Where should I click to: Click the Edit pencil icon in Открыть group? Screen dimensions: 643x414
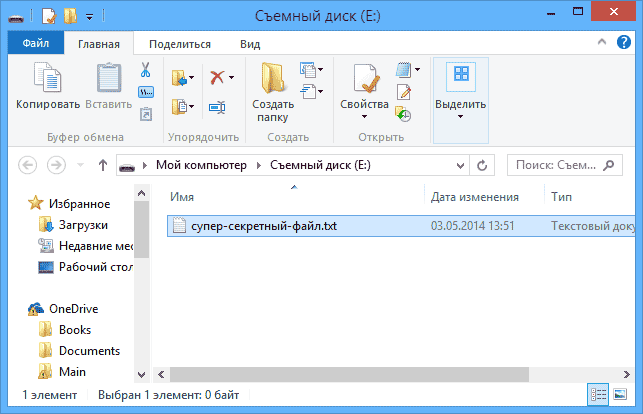(404, 92)
